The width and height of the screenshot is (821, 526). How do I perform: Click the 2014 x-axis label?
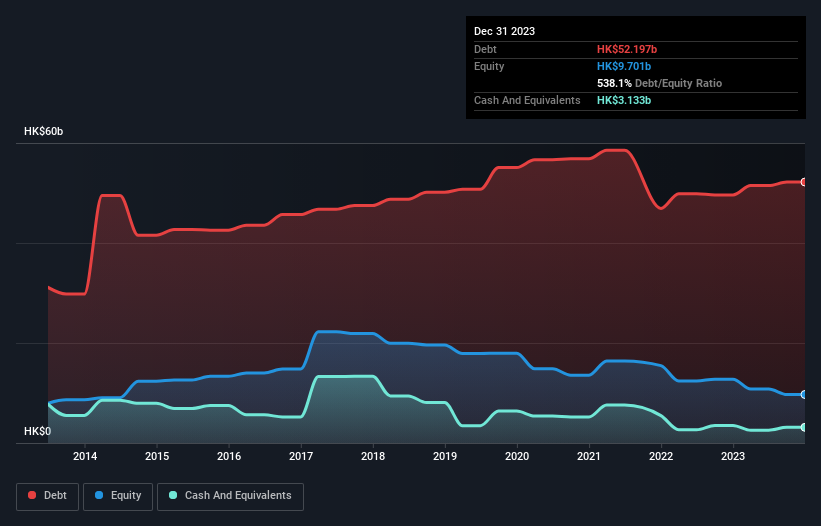pyautogui.click(x=85, y=456)
